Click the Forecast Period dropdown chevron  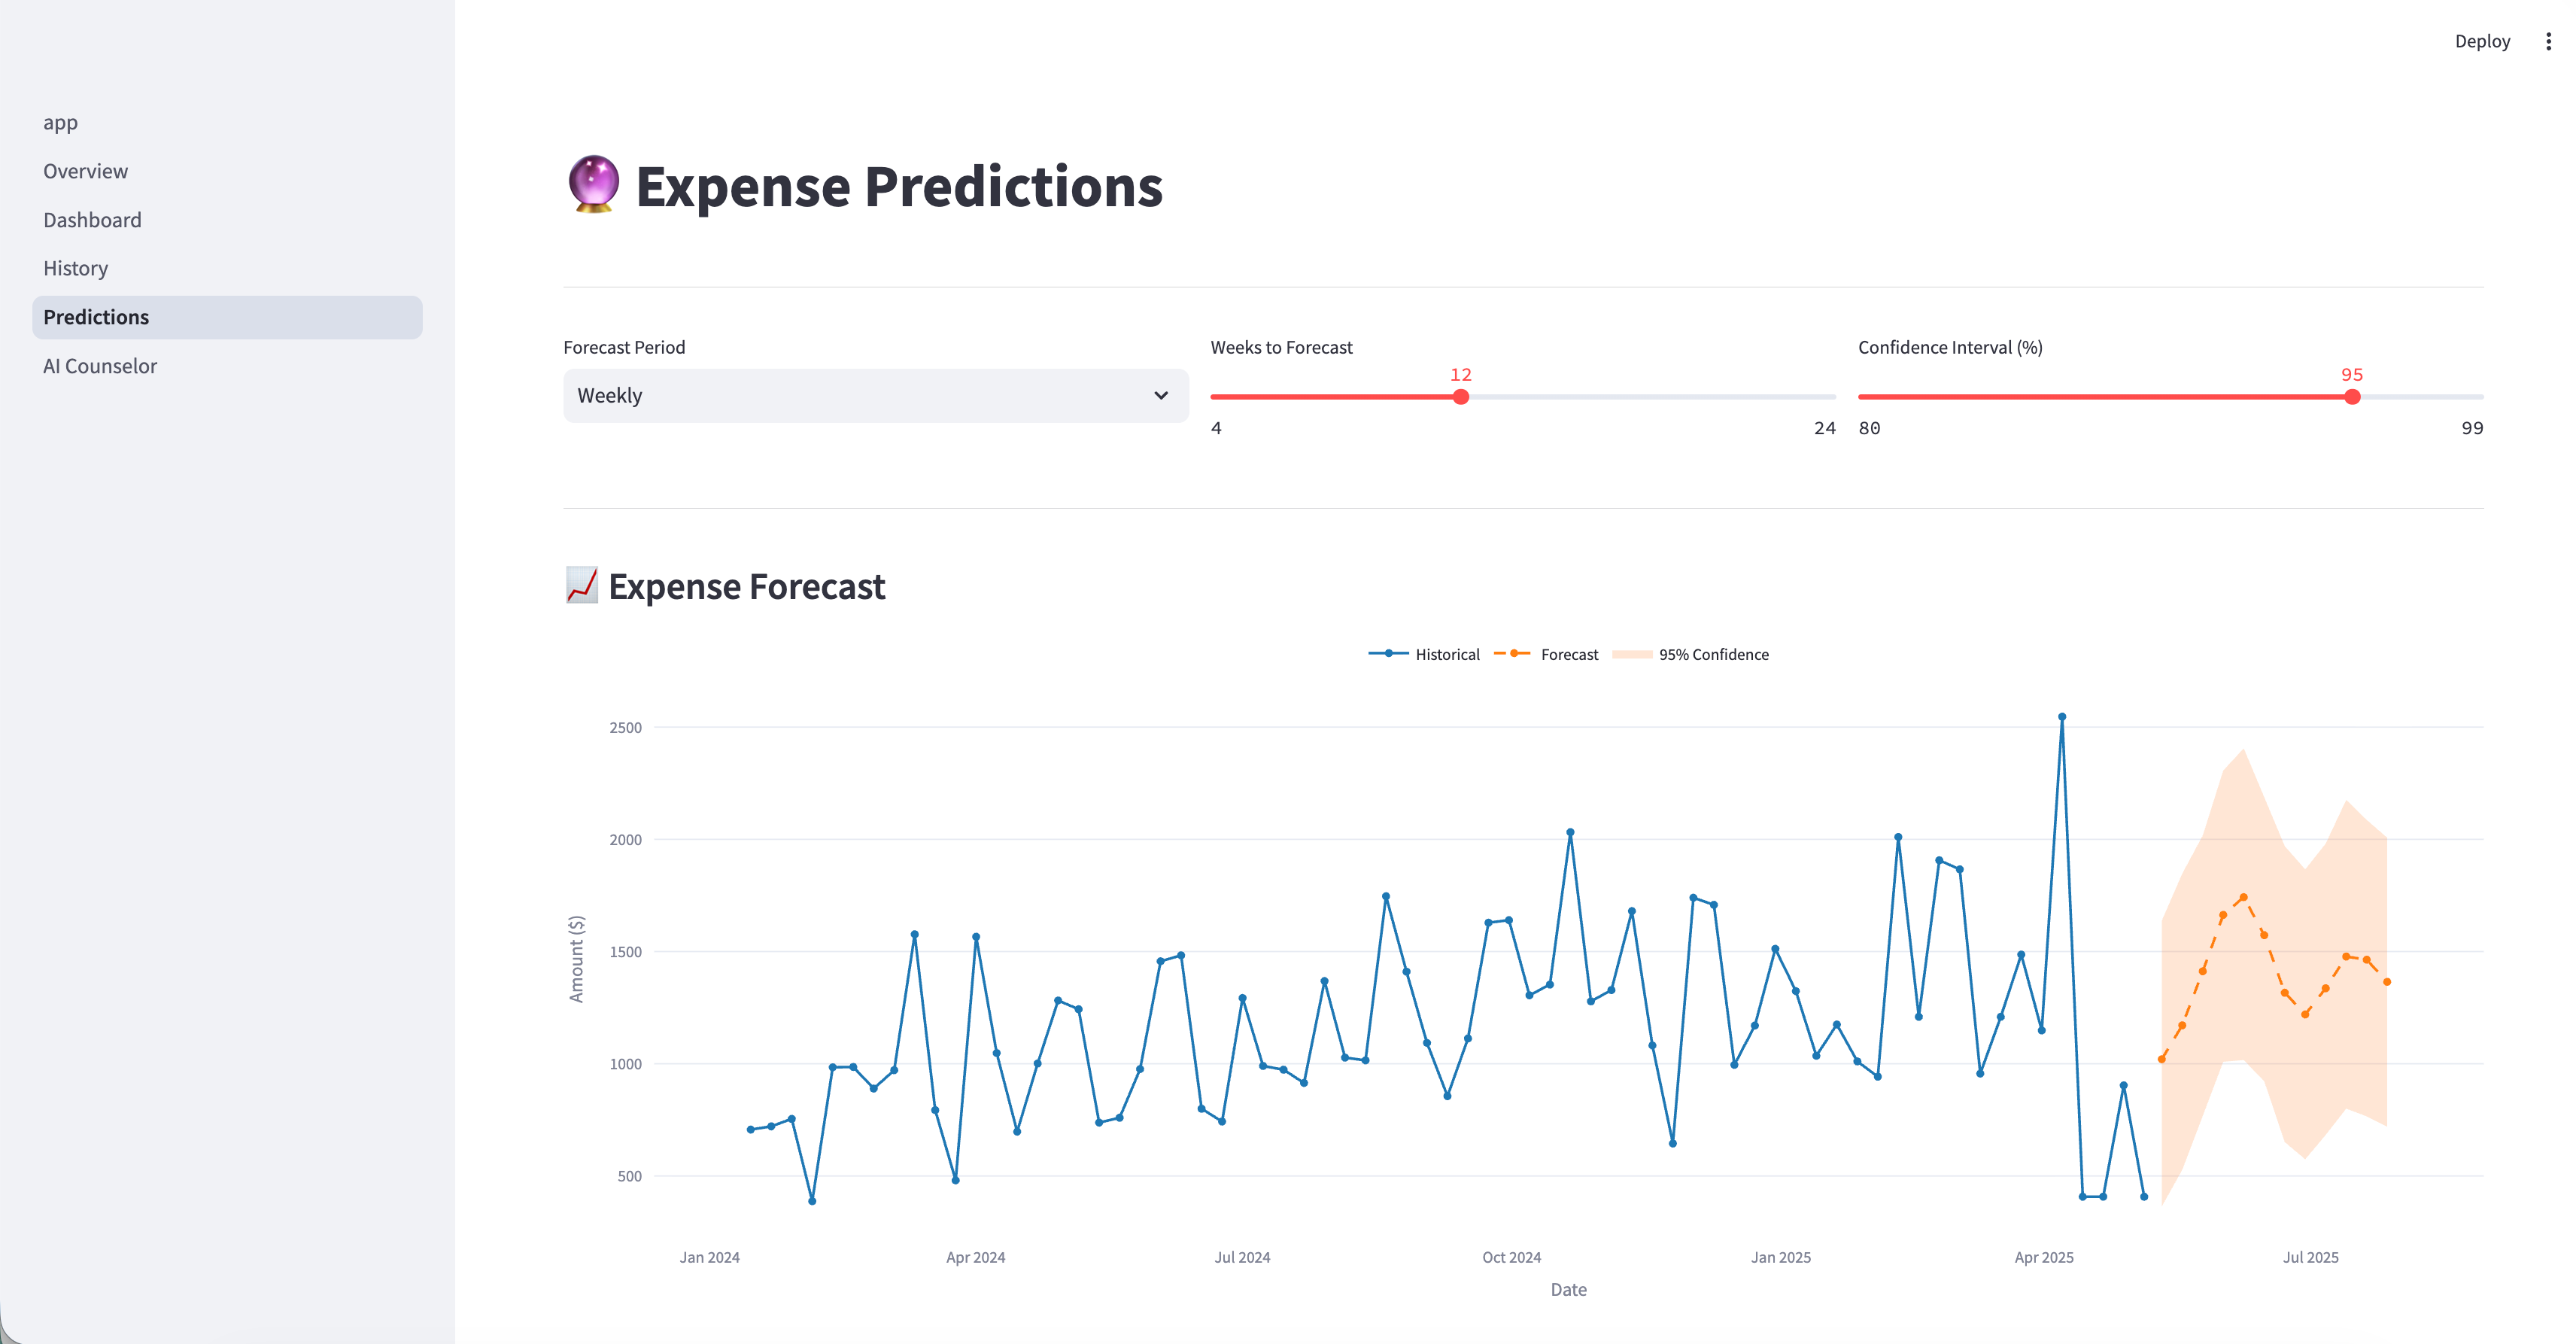point(1160,396)
